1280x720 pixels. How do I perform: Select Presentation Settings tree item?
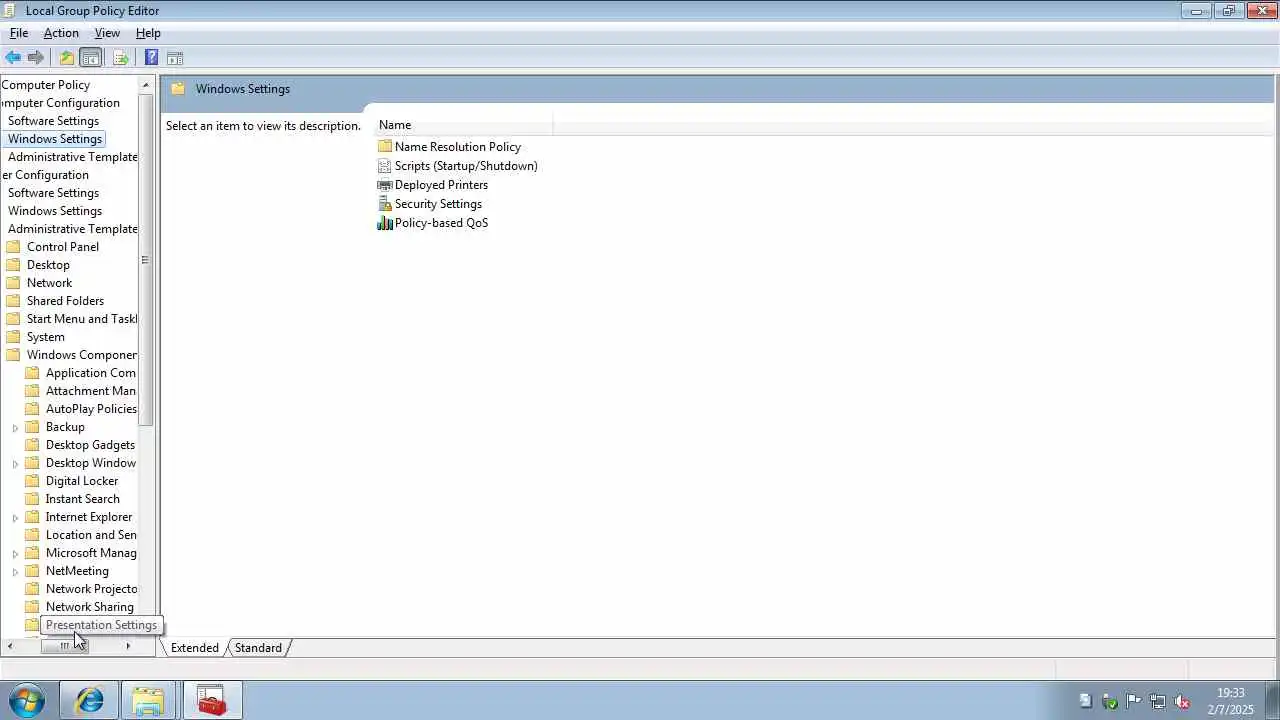(x=101, y=625)
